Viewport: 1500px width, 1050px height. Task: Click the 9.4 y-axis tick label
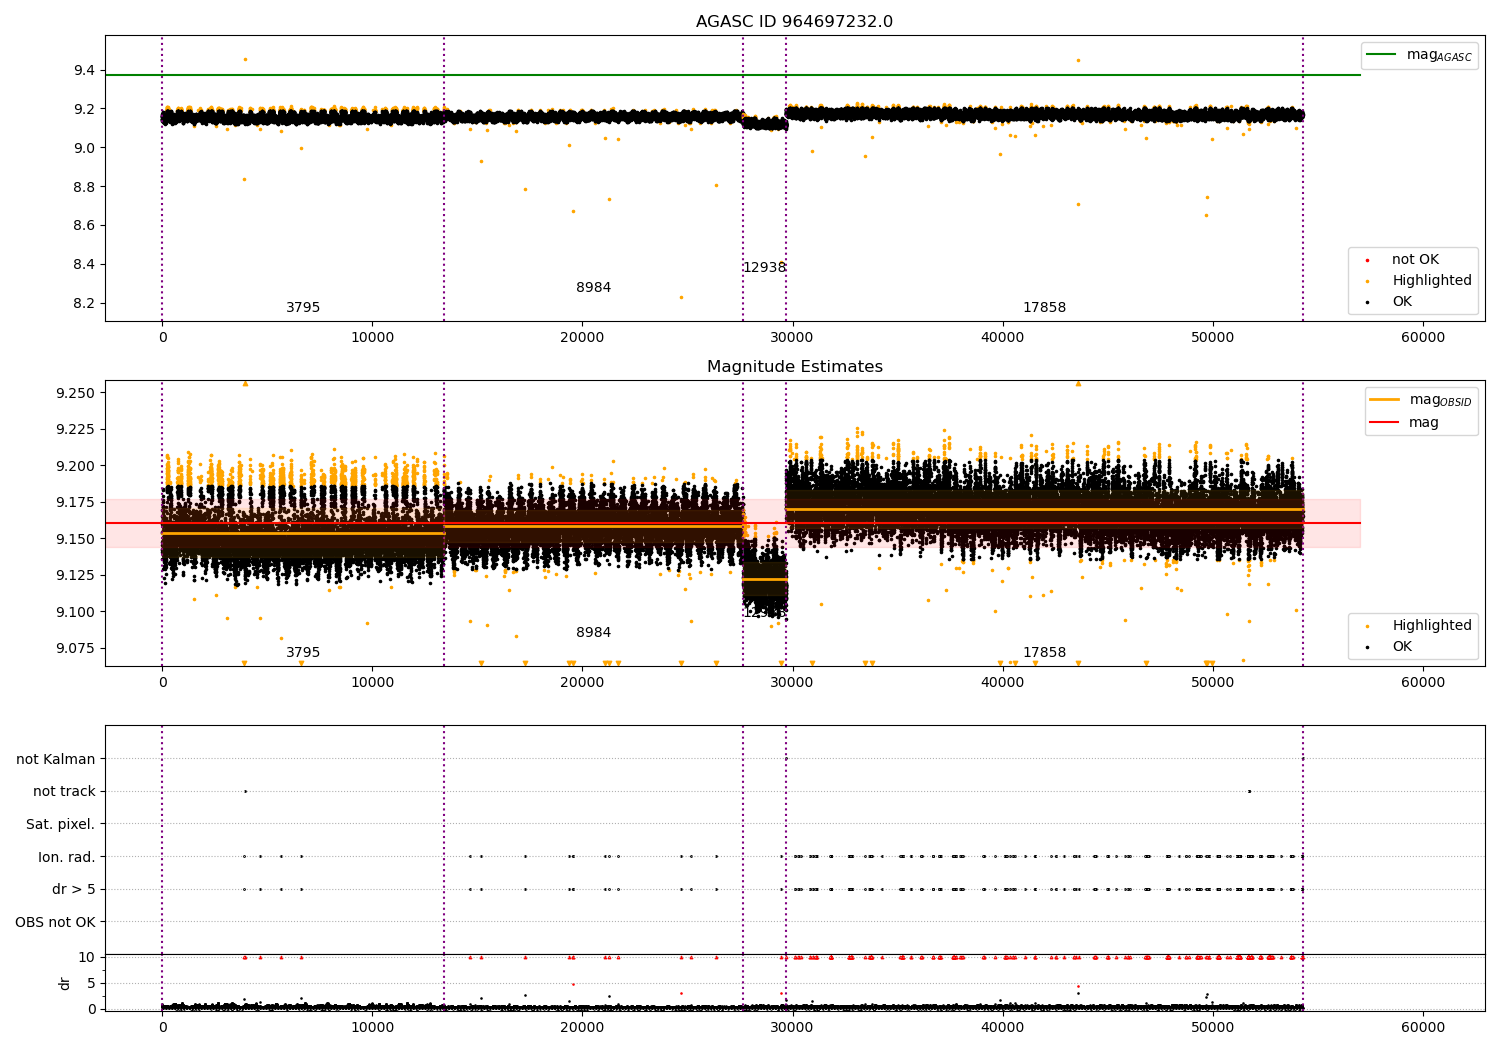tap(84, 70)
